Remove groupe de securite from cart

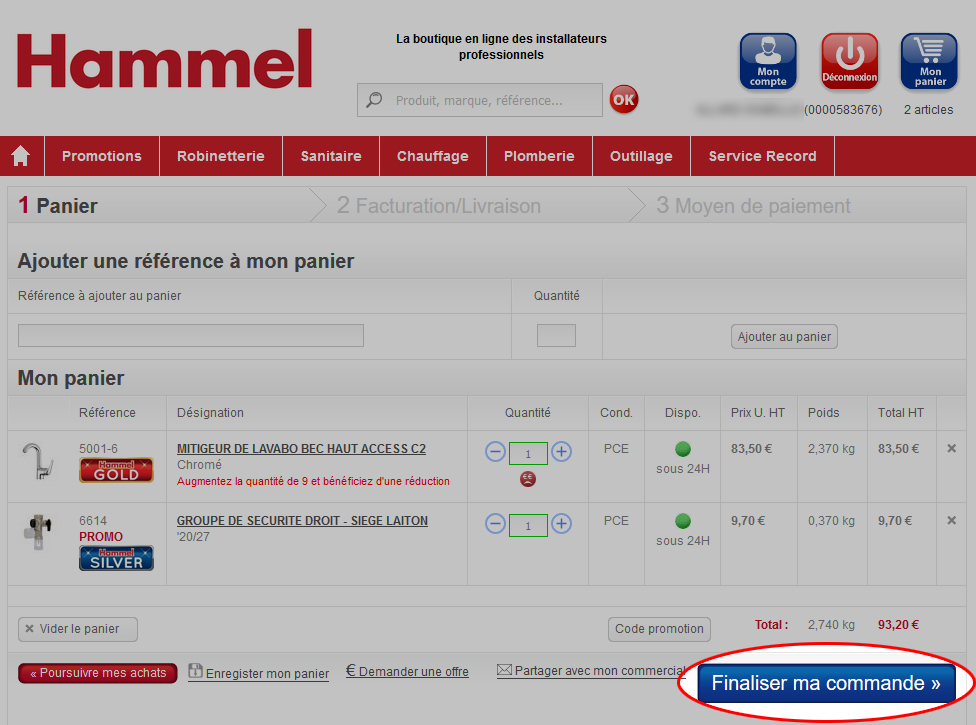pos(951,520)
